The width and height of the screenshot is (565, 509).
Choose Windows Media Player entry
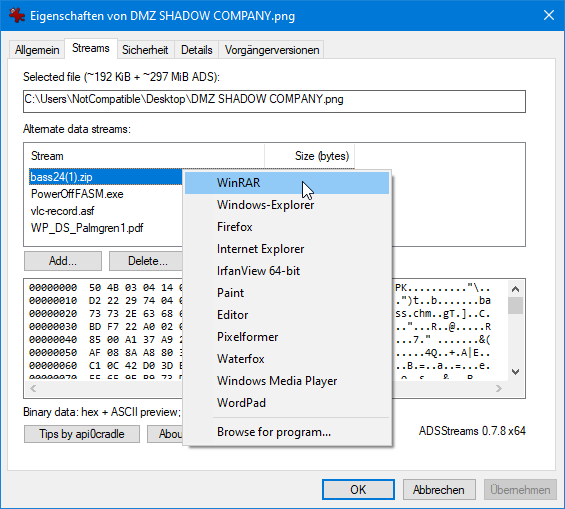point(287,380)
